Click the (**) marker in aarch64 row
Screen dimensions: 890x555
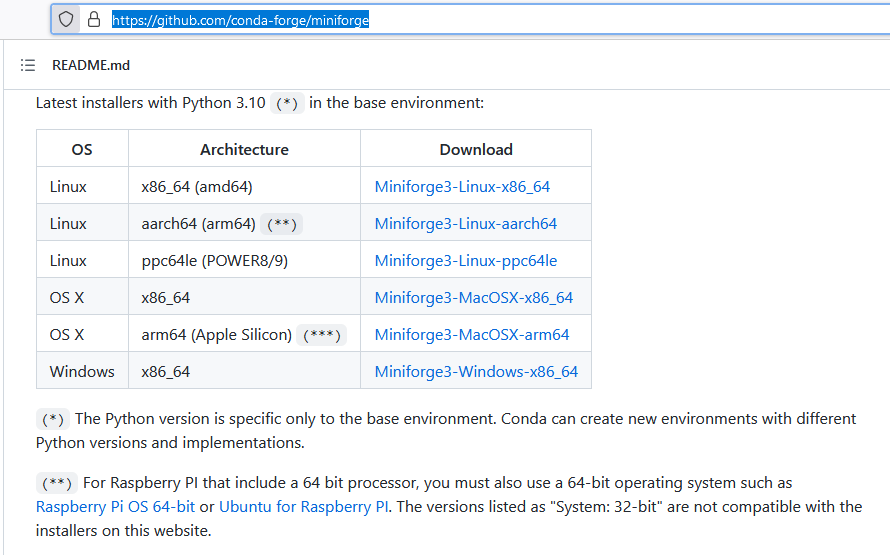coord(282,224)
